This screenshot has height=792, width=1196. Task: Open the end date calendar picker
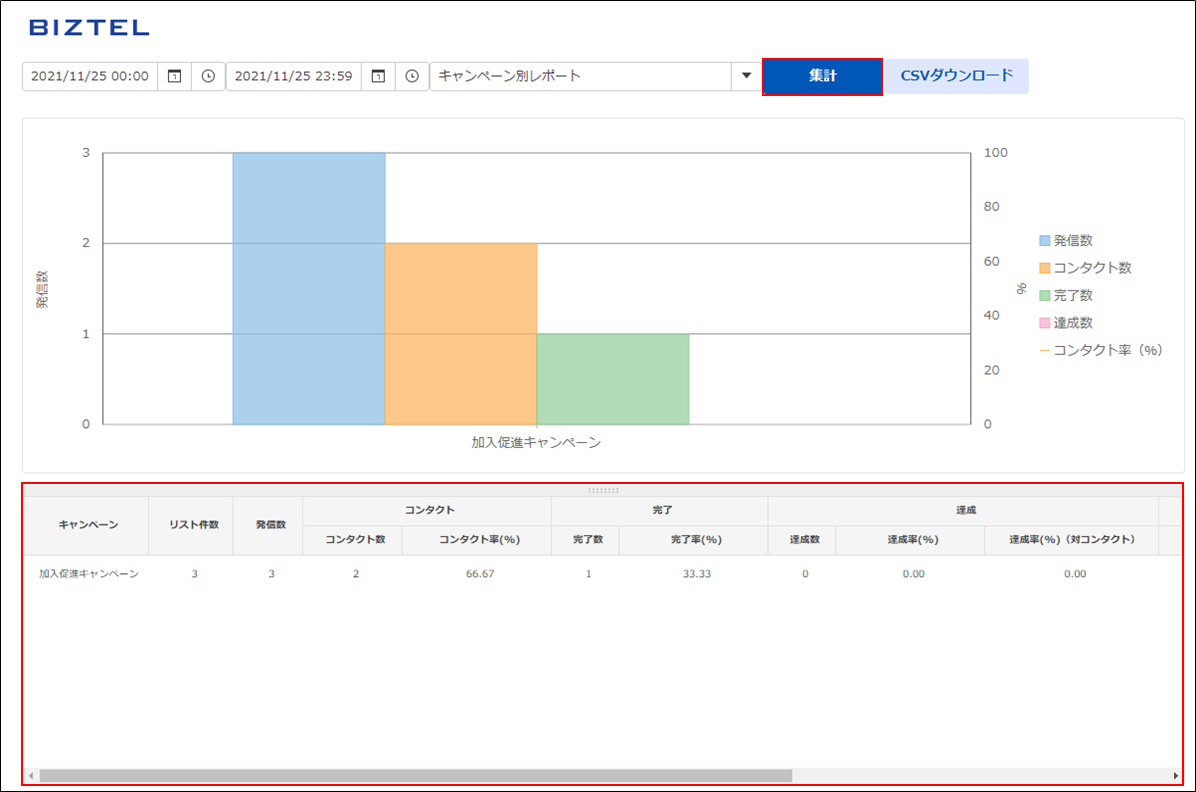coord(378,76)
